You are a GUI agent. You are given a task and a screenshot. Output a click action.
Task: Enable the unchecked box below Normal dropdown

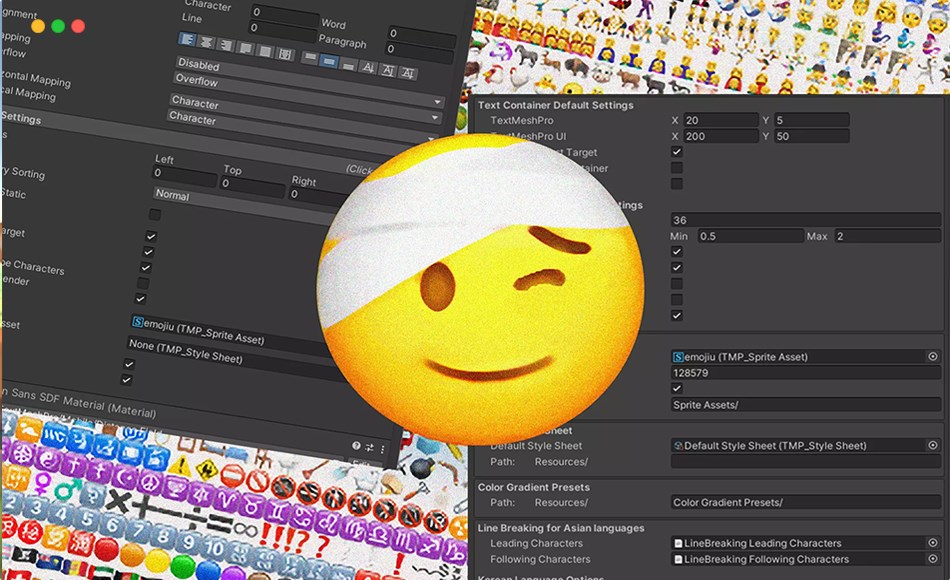pyautogui.click(x=155, y=215)
